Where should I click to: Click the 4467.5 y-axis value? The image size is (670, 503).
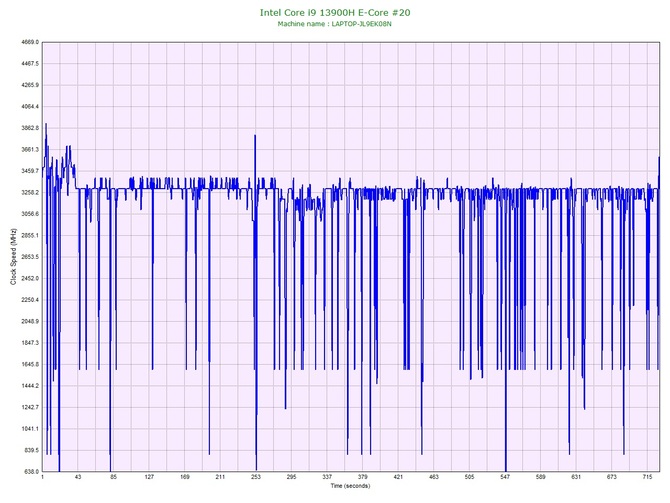pos(30,64)
